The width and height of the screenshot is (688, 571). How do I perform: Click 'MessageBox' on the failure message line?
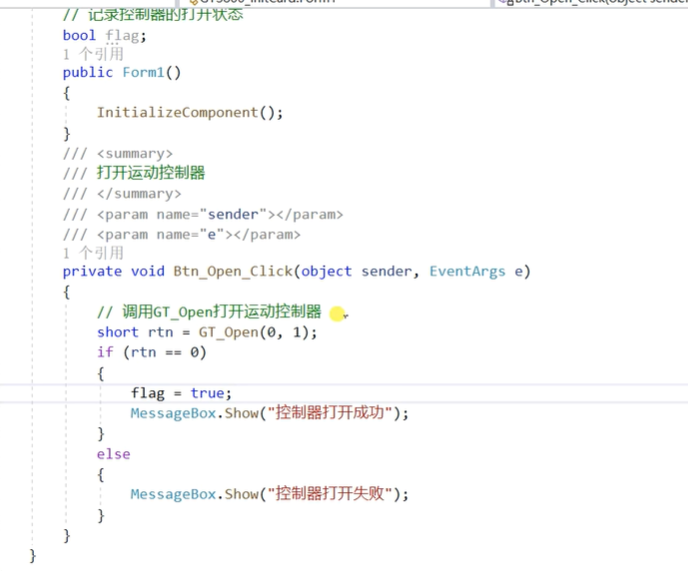pos(173,494)
